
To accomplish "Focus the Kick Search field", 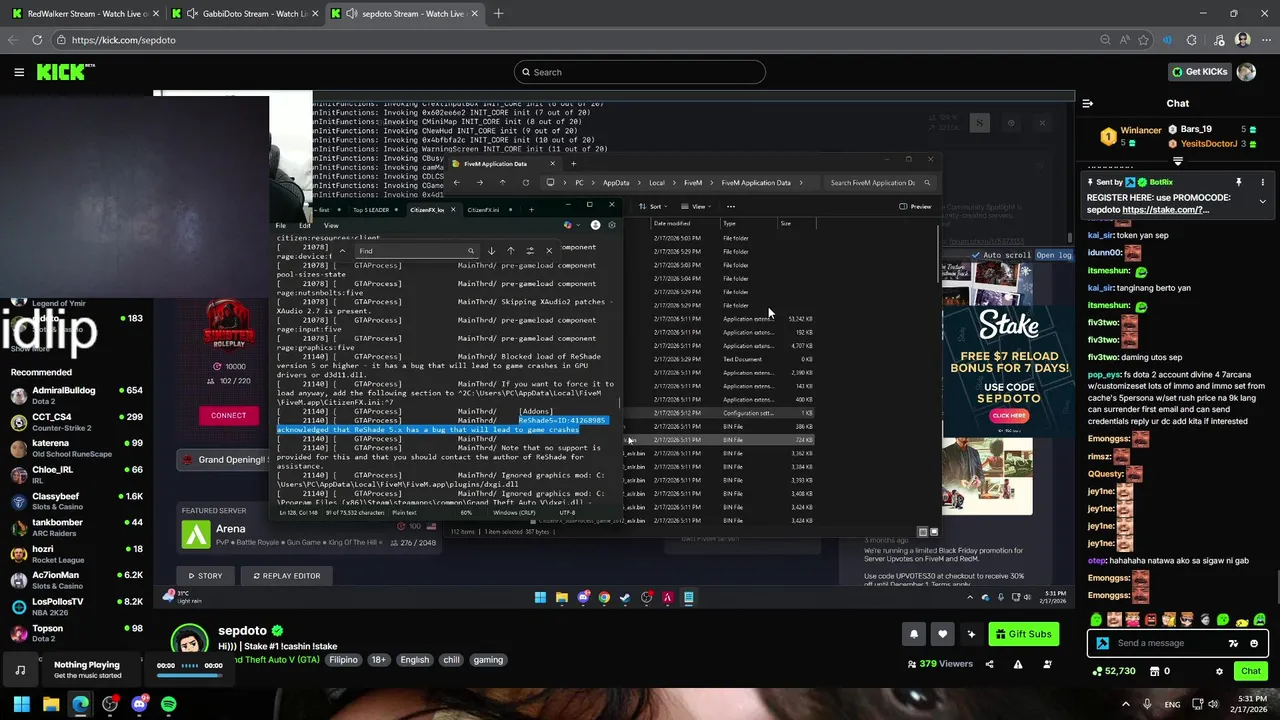I will pyautogui.click(x=640, y=72).
